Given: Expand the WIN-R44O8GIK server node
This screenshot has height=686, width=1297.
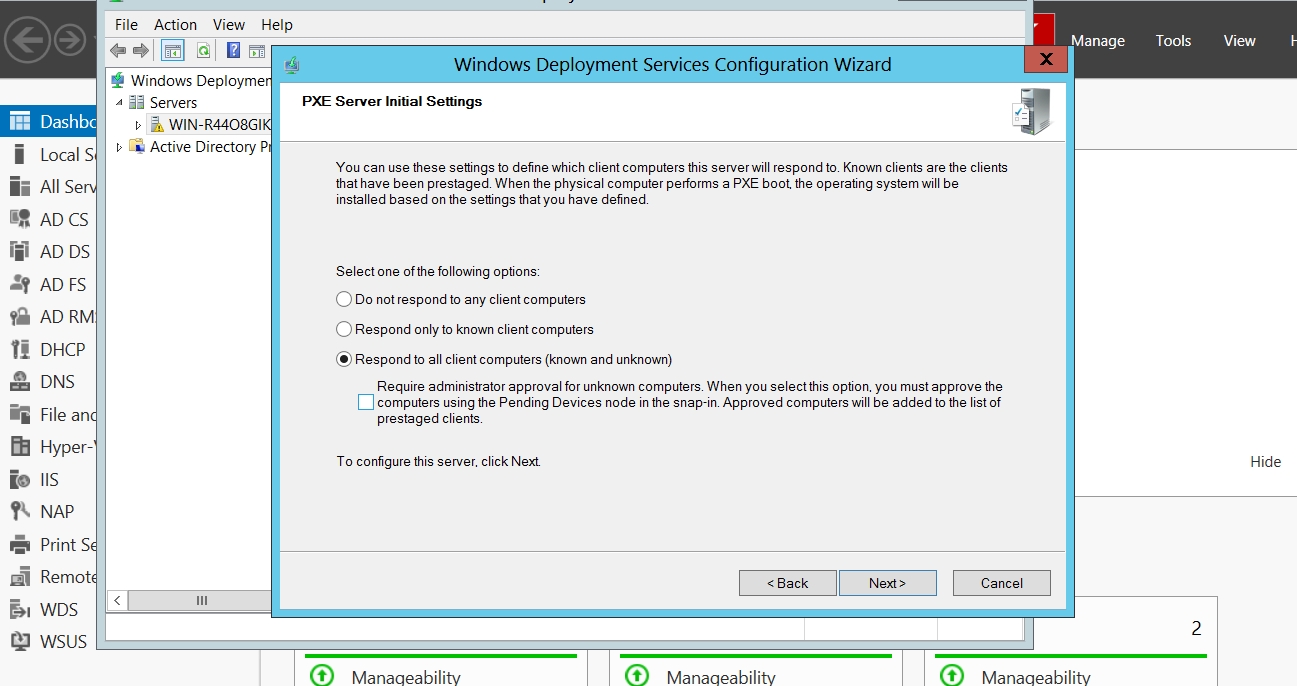Looking at the screenshot, I should coord(139,125).
